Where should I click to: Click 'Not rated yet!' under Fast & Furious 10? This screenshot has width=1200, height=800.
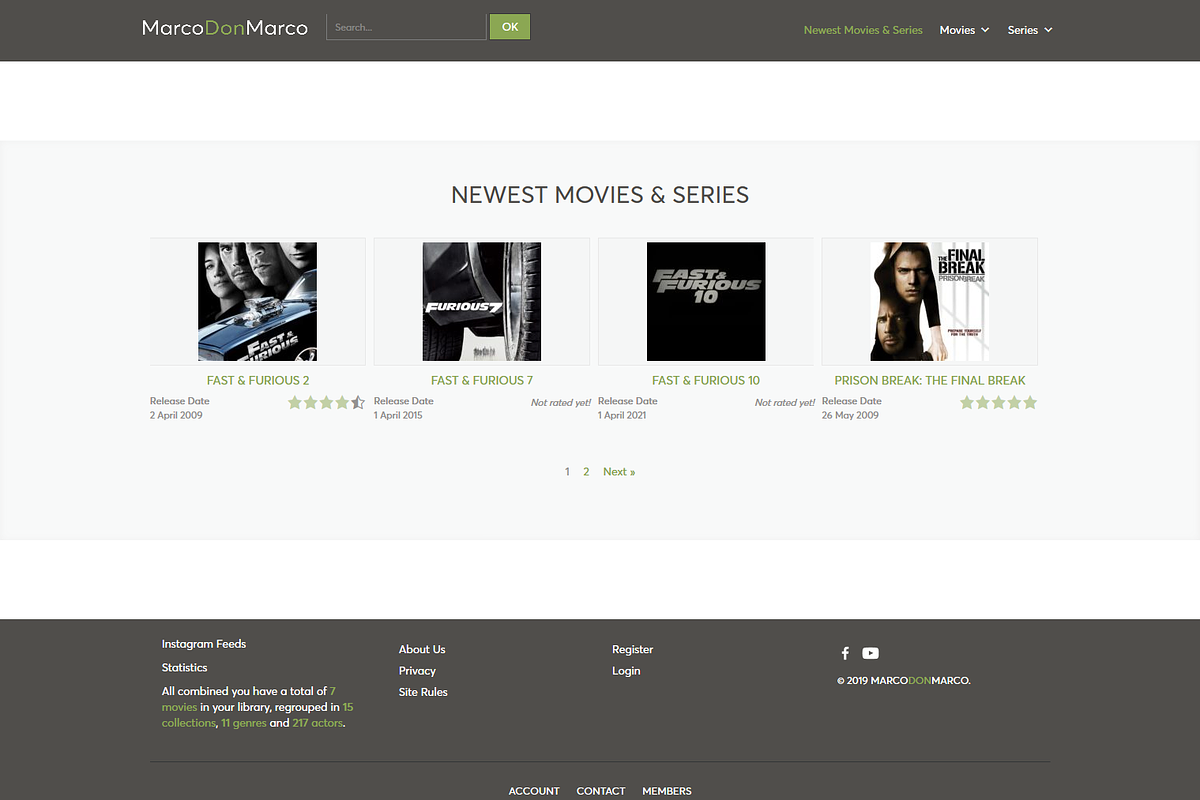point(785,402)
